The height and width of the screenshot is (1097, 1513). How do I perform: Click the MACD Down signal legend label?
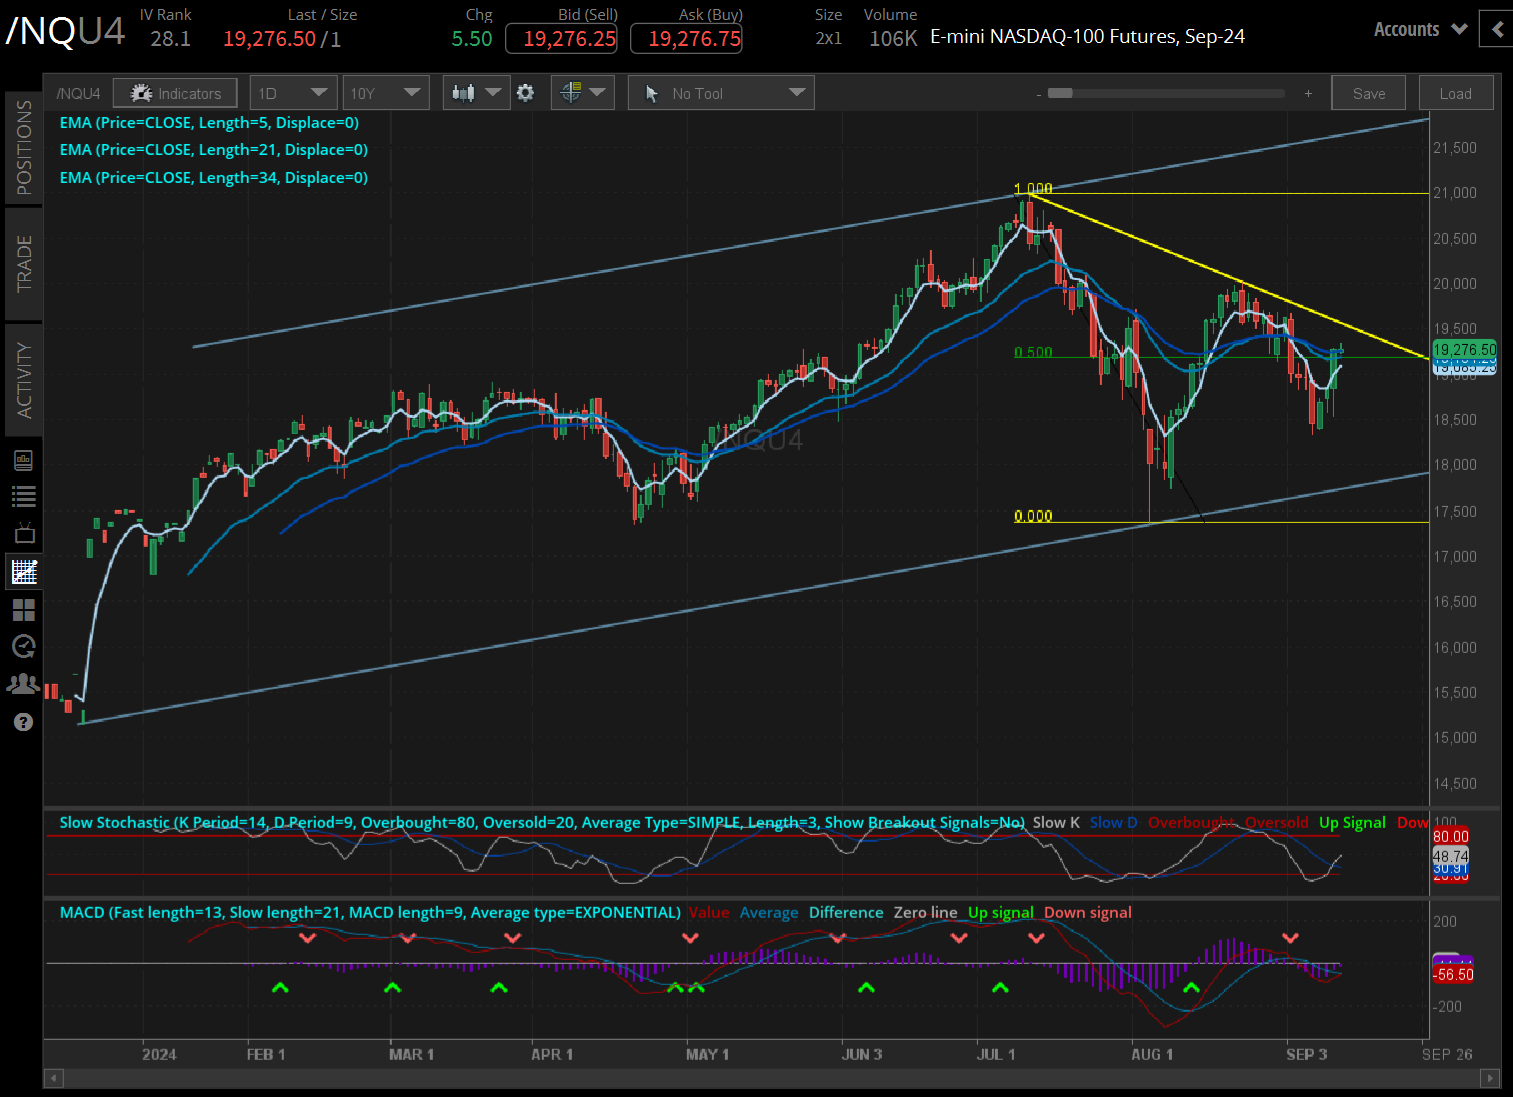coord(1088,913)
